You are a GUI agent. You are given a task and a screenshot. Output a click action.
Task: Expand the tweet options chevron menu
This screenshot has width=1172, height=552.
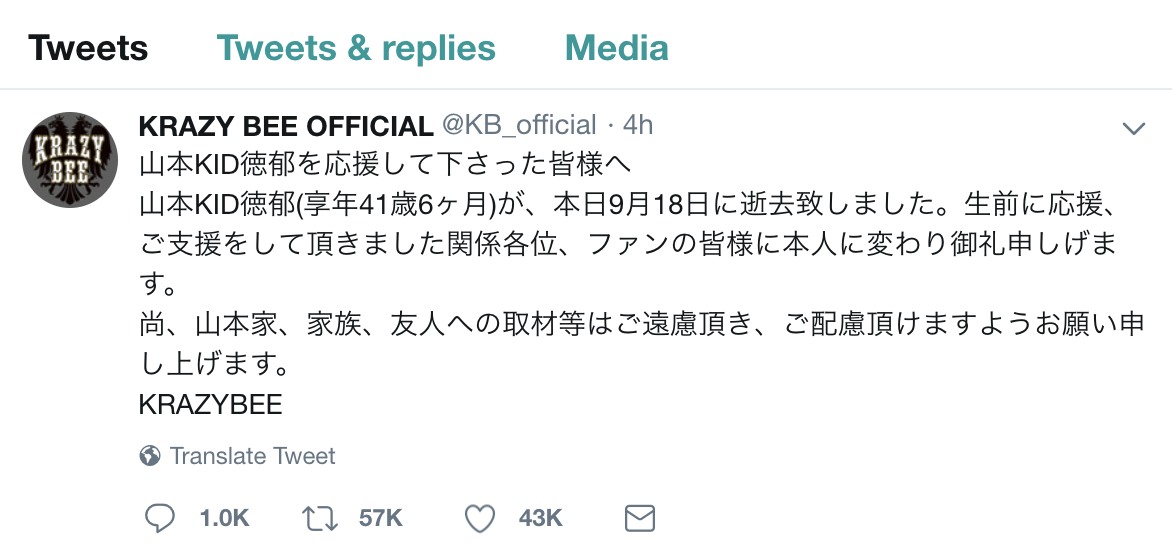click(x=1133, y=128)
